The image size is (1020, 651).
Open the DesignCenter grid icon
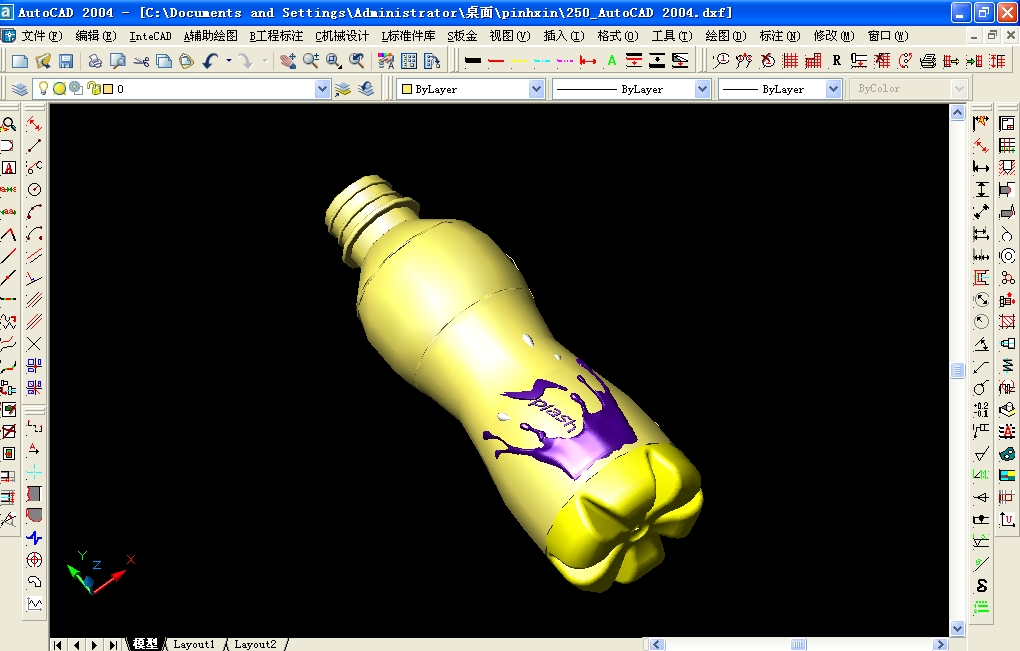[409, 61]
